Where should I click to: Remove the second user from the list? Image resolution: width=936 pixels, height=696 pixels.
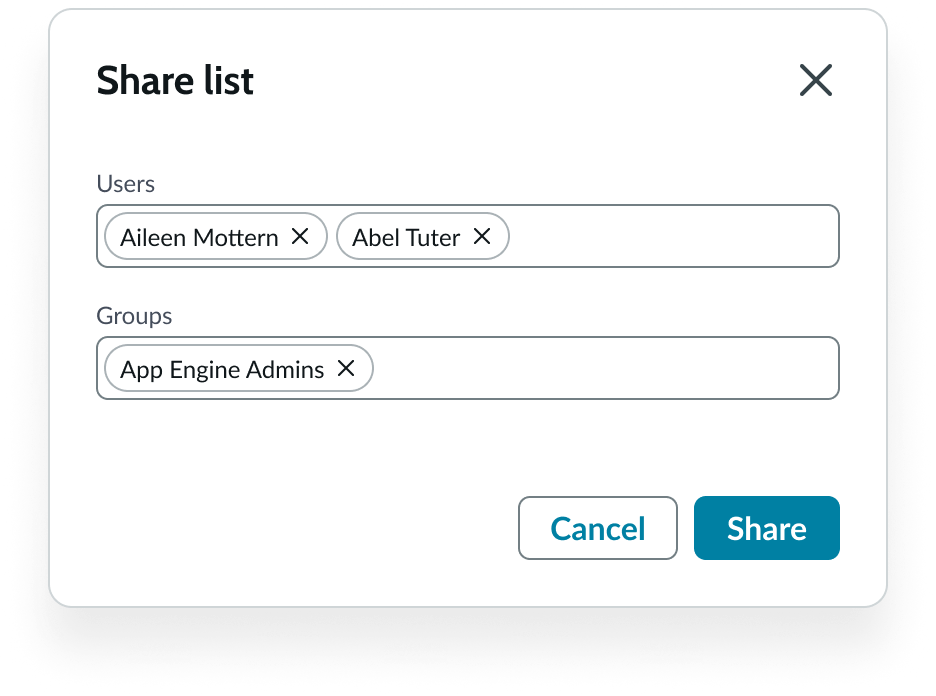tap(482, 237)
